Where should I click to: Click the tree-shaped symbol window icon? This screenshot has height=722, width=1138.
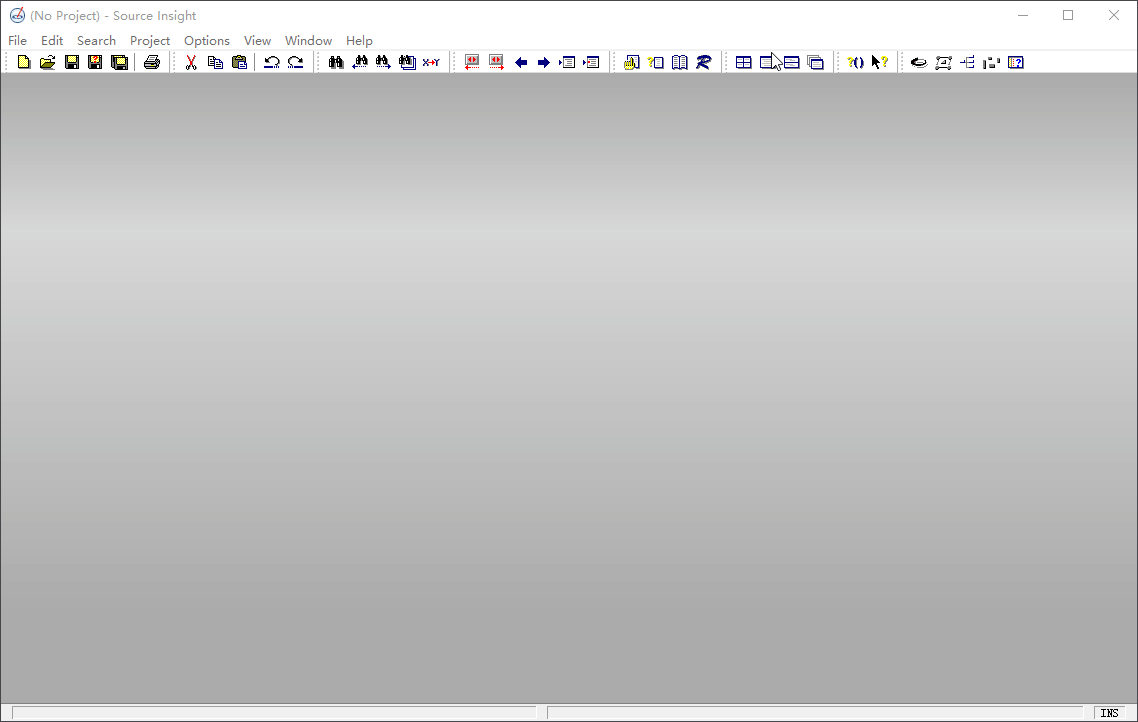pyautogui.click(x=967, y=62)
